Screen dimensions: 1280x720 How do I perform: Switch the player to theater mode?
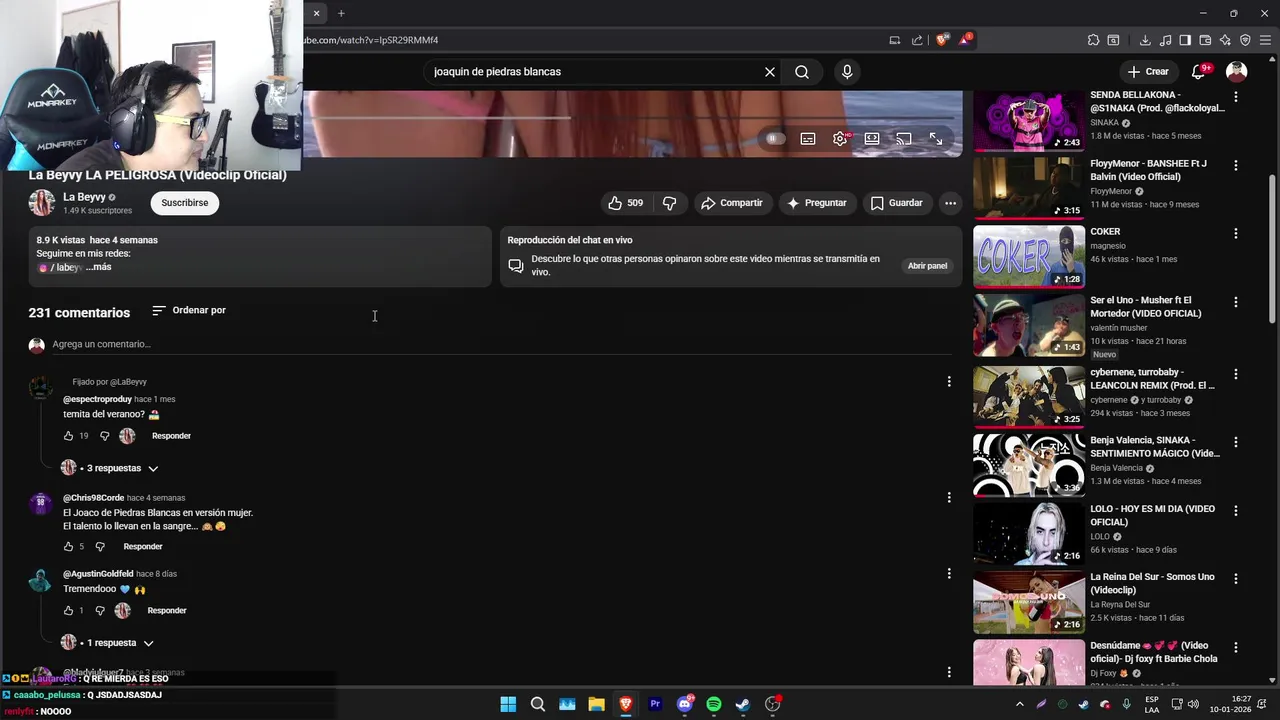click(872, 139)
